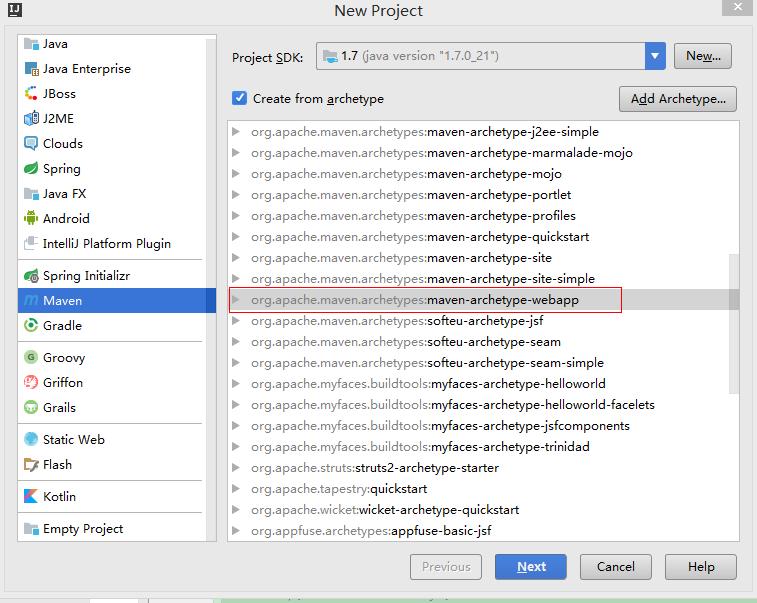The width and height of the screenshot is (757, 603).
Task: Click the Android robot icon
Action: click(31, 218)
